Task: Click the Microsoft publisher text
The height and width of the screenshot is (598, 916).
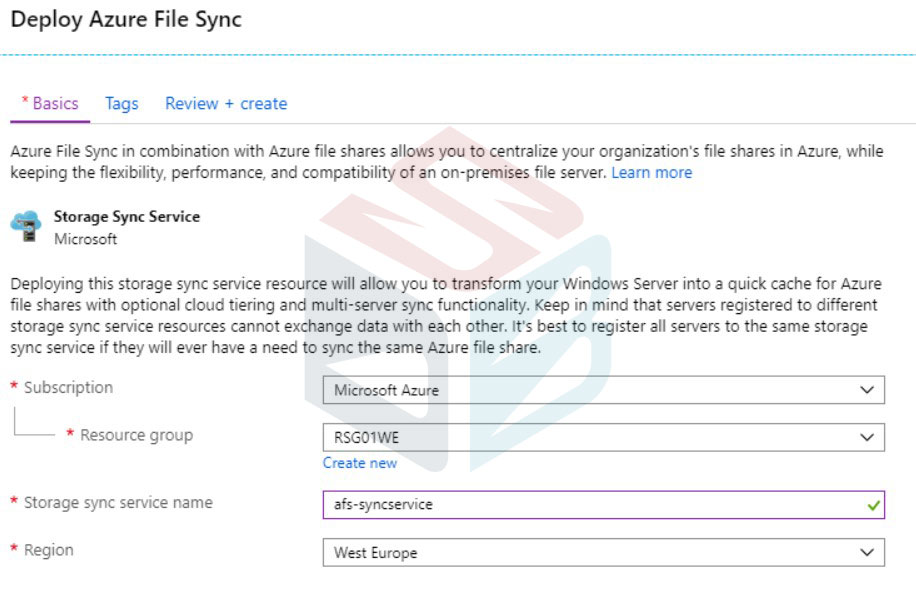Action: (85, 239)
